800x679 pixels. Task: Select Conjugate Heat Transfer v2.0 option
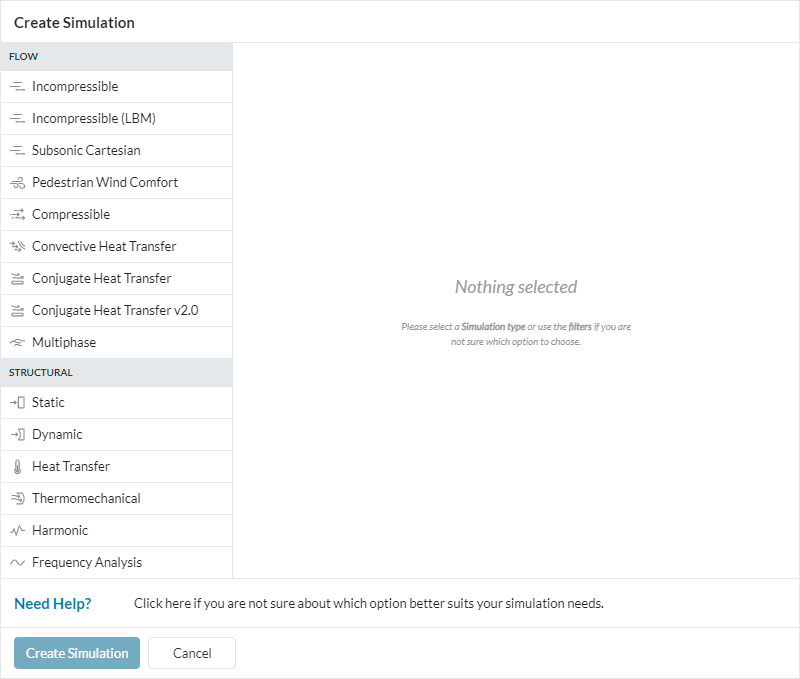coord(115,311)
